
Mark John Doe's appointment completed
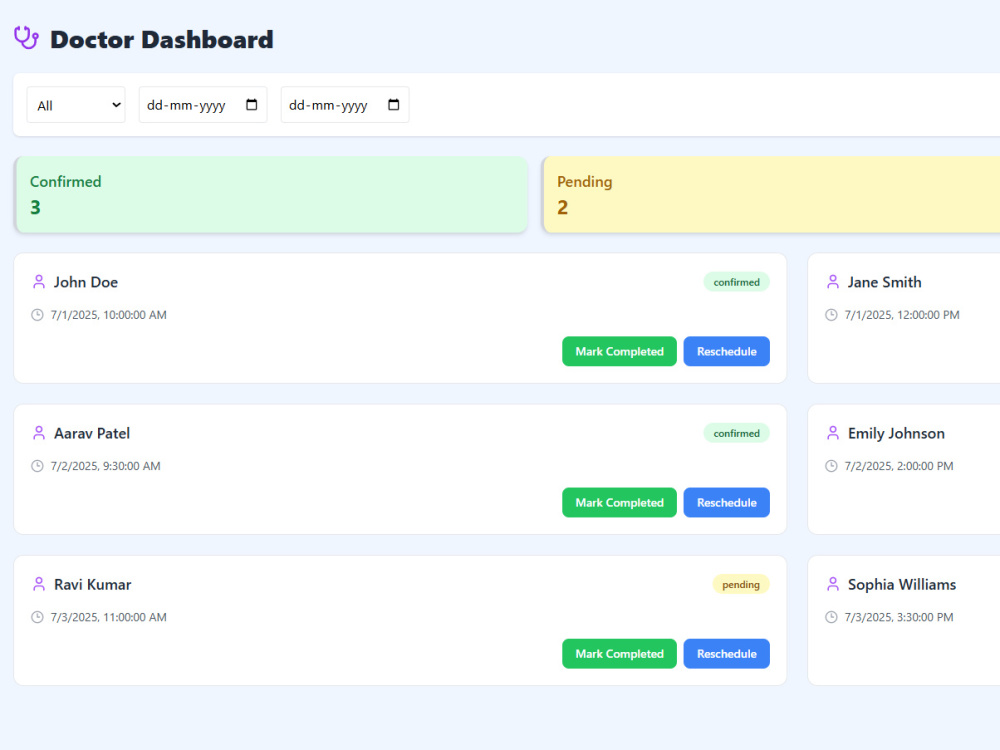point(619,351)
